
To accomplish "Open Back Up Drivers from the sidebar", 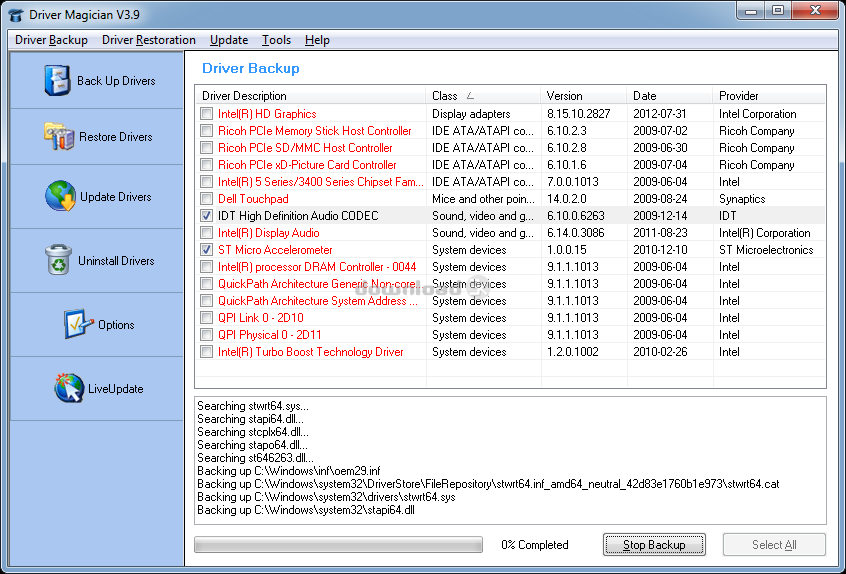I will pos(97,81).
